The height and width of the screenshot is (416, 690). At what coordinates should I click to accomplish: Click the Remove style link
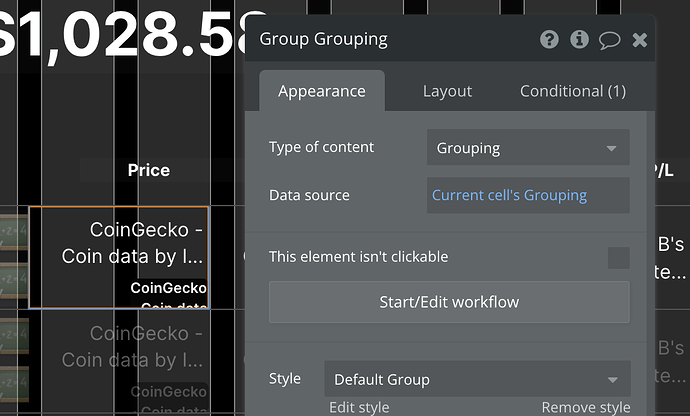pos(586,407)
